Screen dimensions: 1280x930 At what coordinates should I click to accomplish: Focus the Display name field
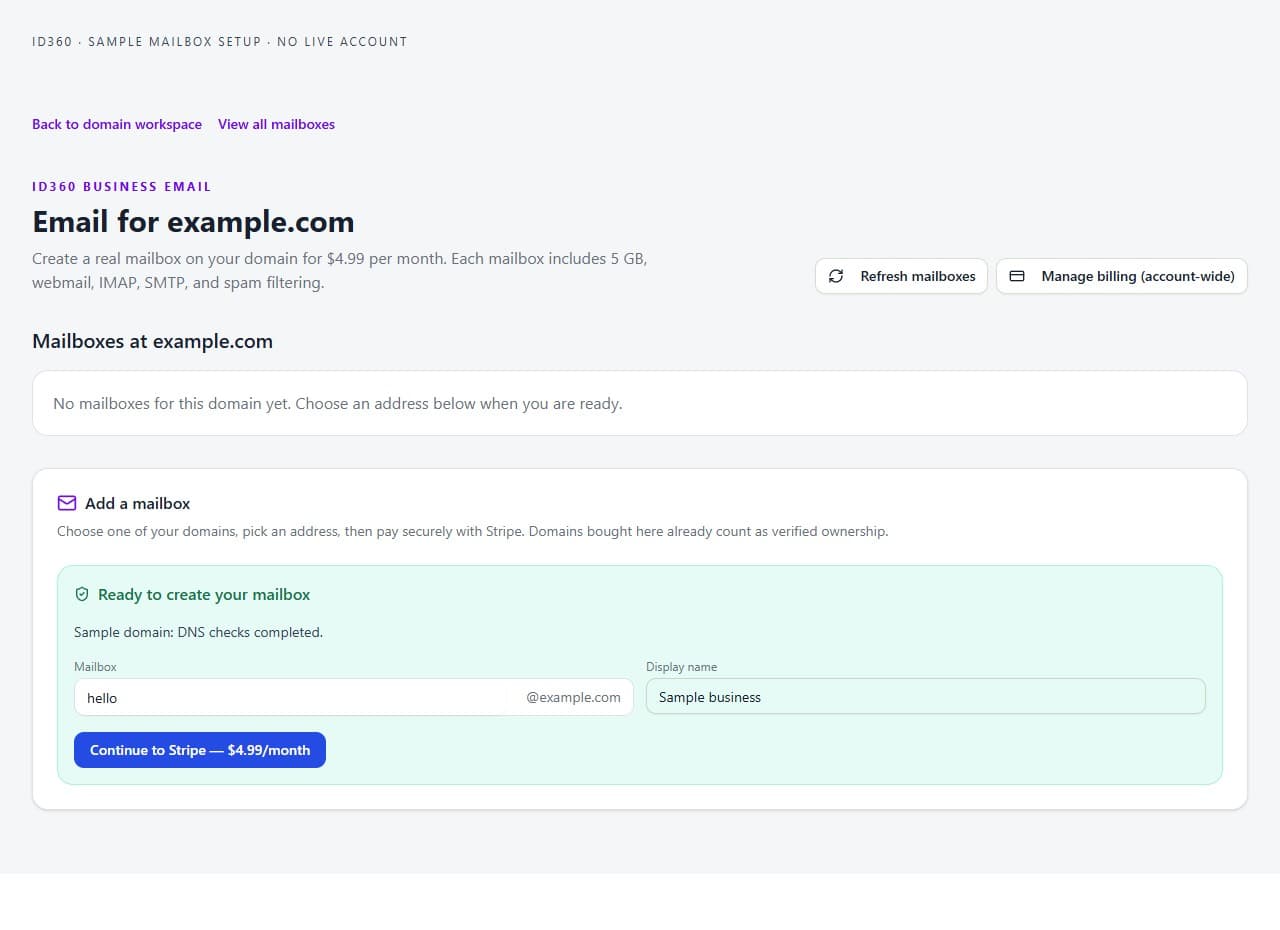[x=926, y=697]
